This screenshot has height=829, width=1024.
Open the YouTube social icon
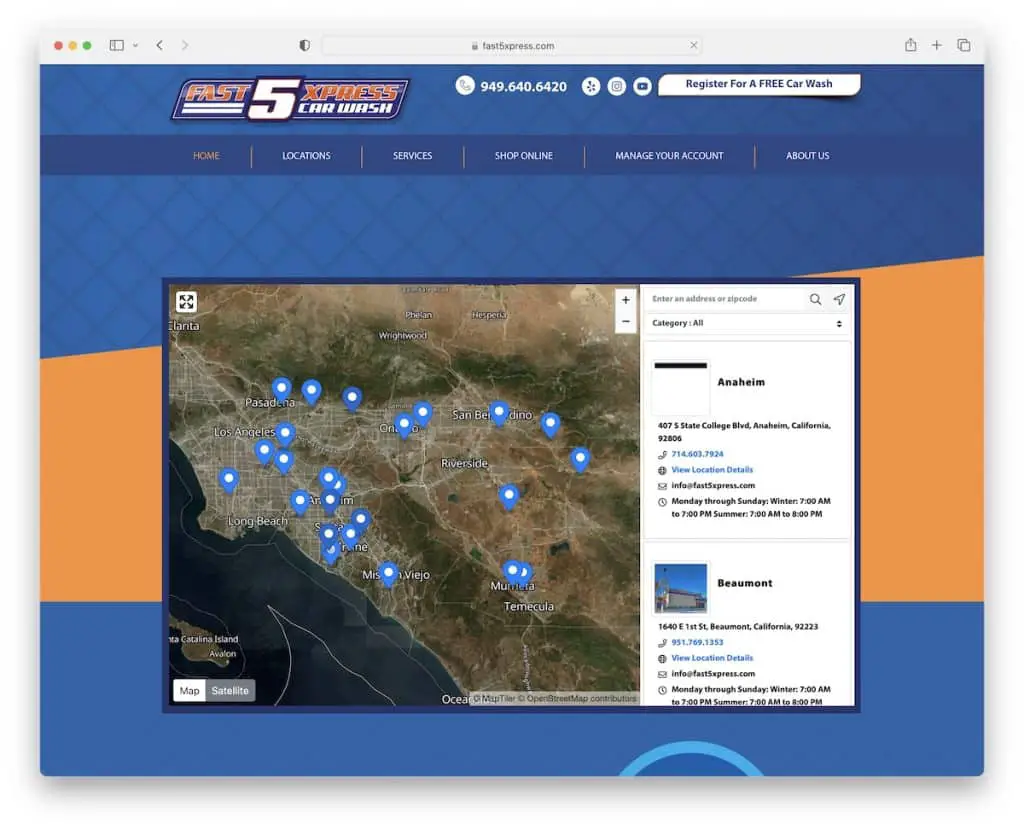642,86
